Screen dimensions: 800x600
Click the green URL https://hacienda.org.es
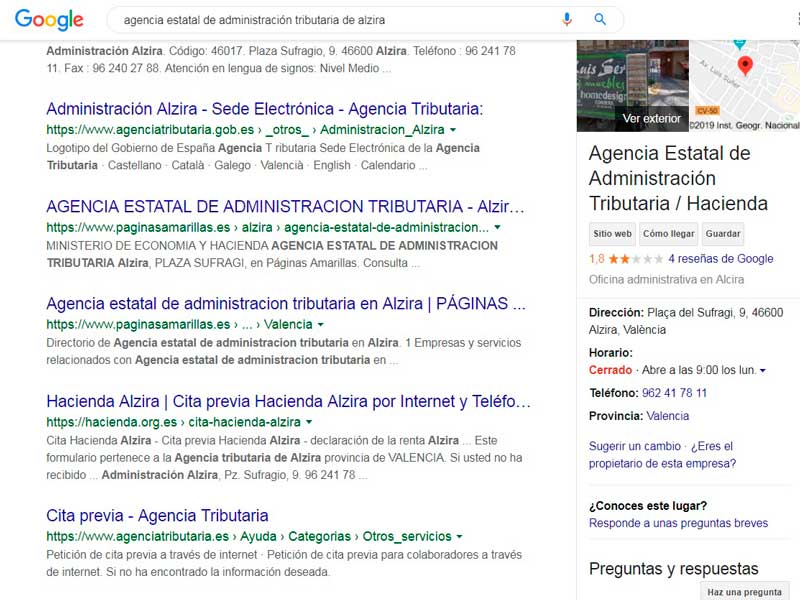point(111,422)
